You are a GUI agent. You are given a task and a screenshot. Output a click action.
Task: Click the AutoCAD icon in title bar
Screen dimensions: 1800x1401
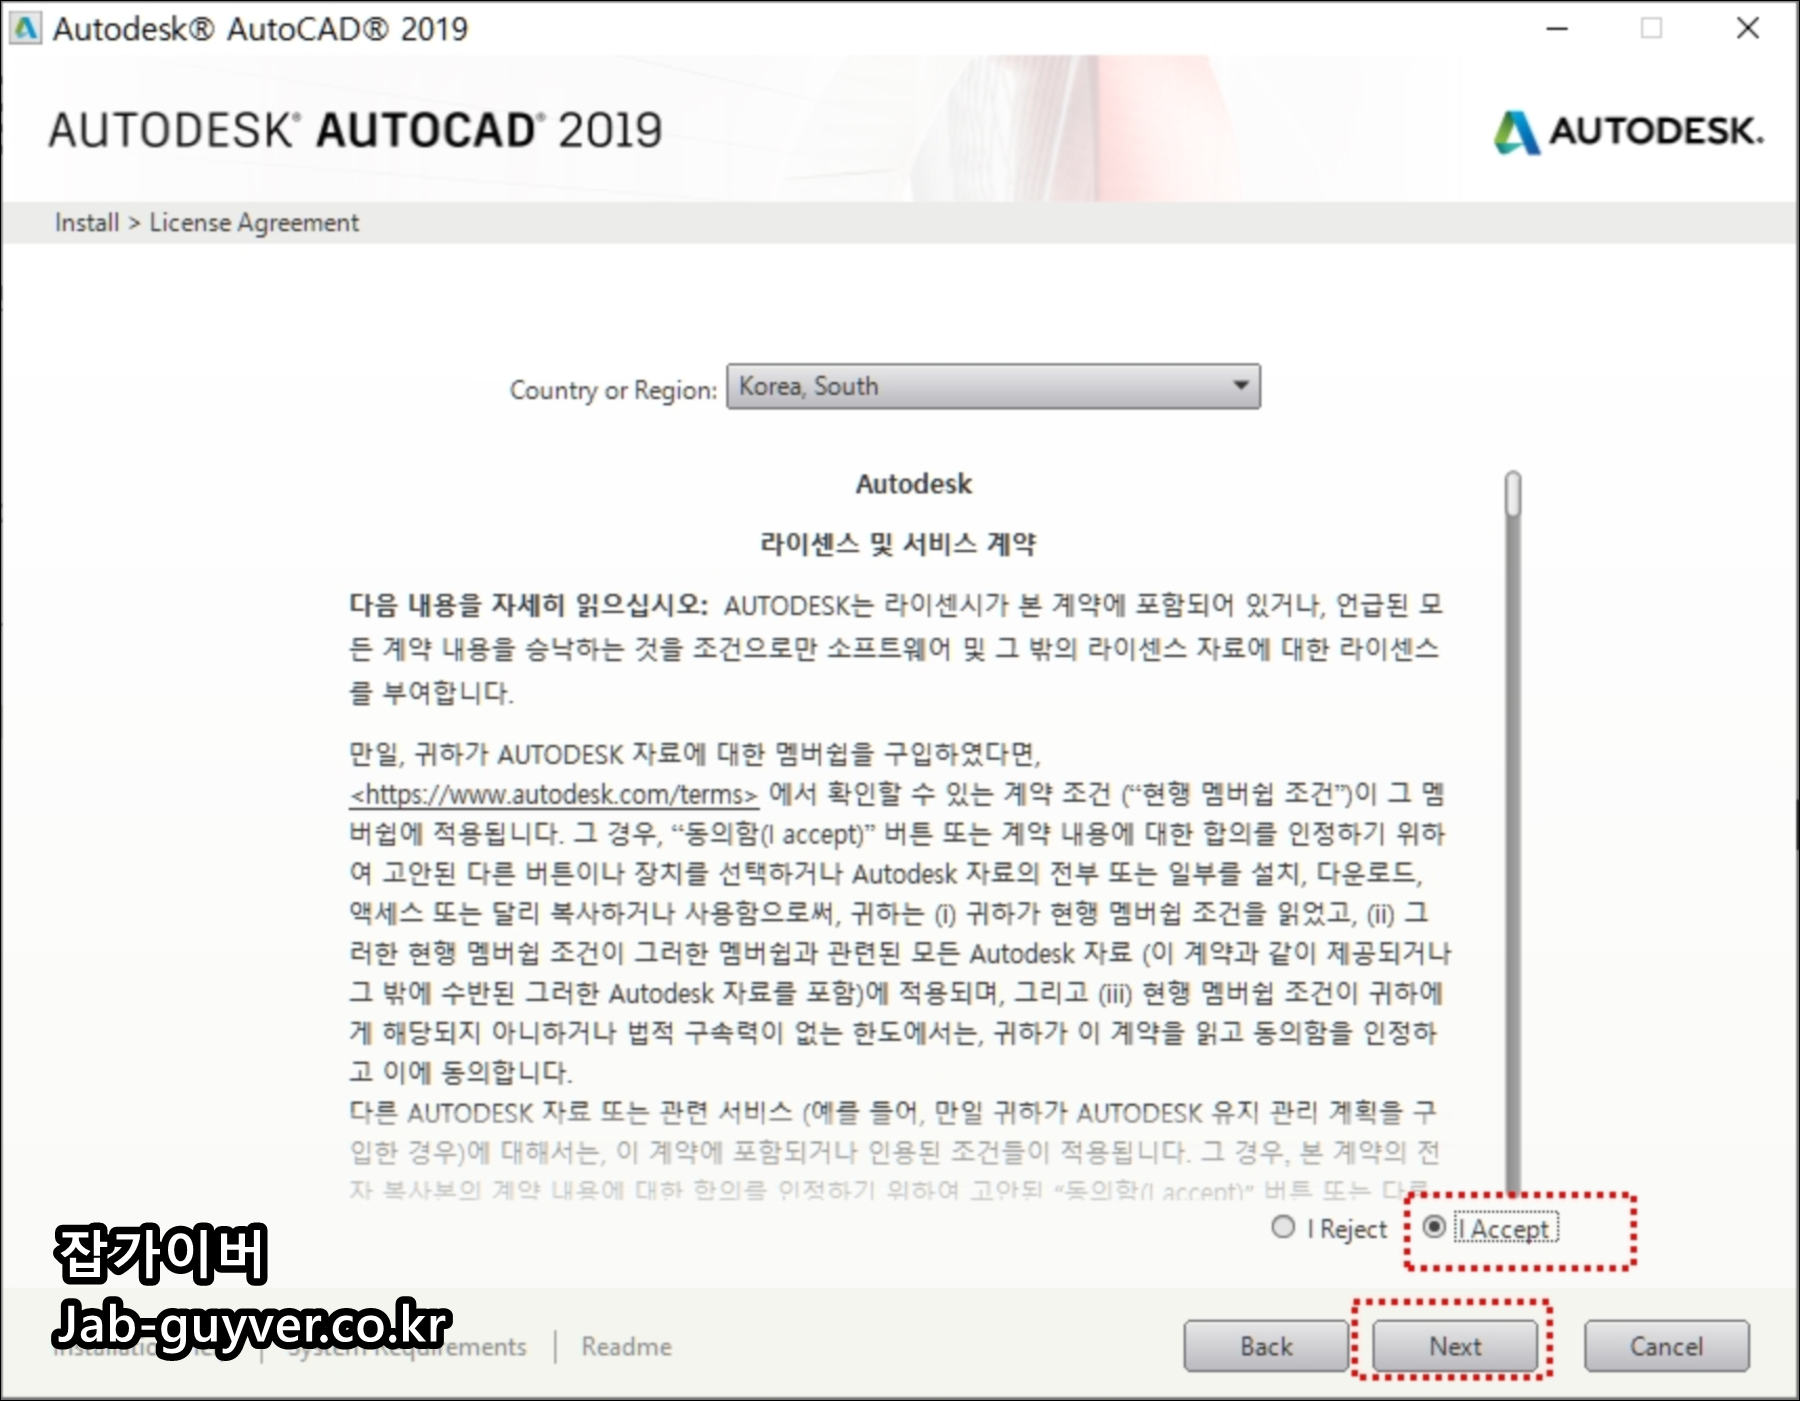(24, 28)
